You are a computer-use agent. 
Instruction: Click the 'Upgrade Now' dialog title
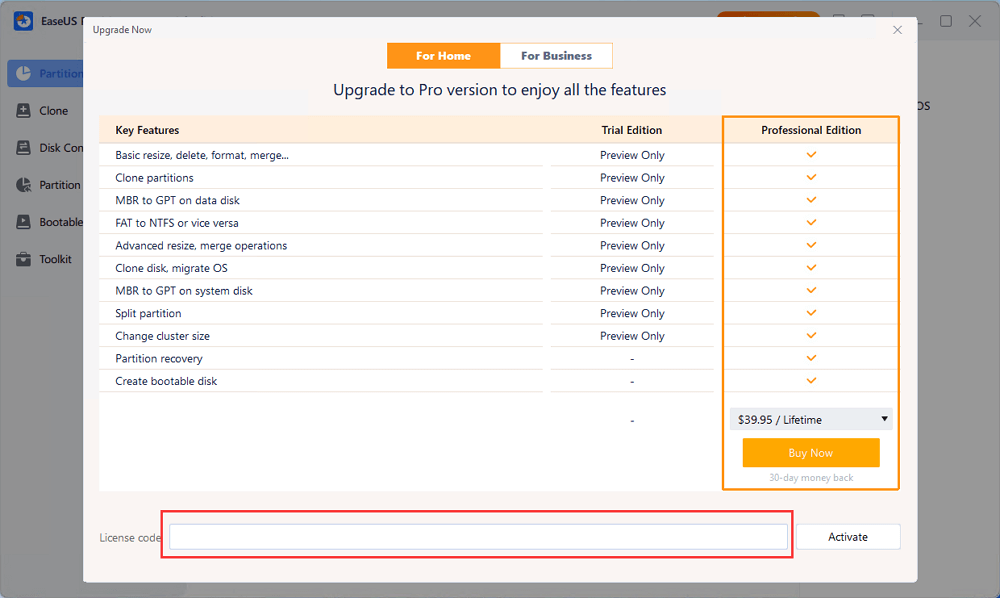point(122,30)
